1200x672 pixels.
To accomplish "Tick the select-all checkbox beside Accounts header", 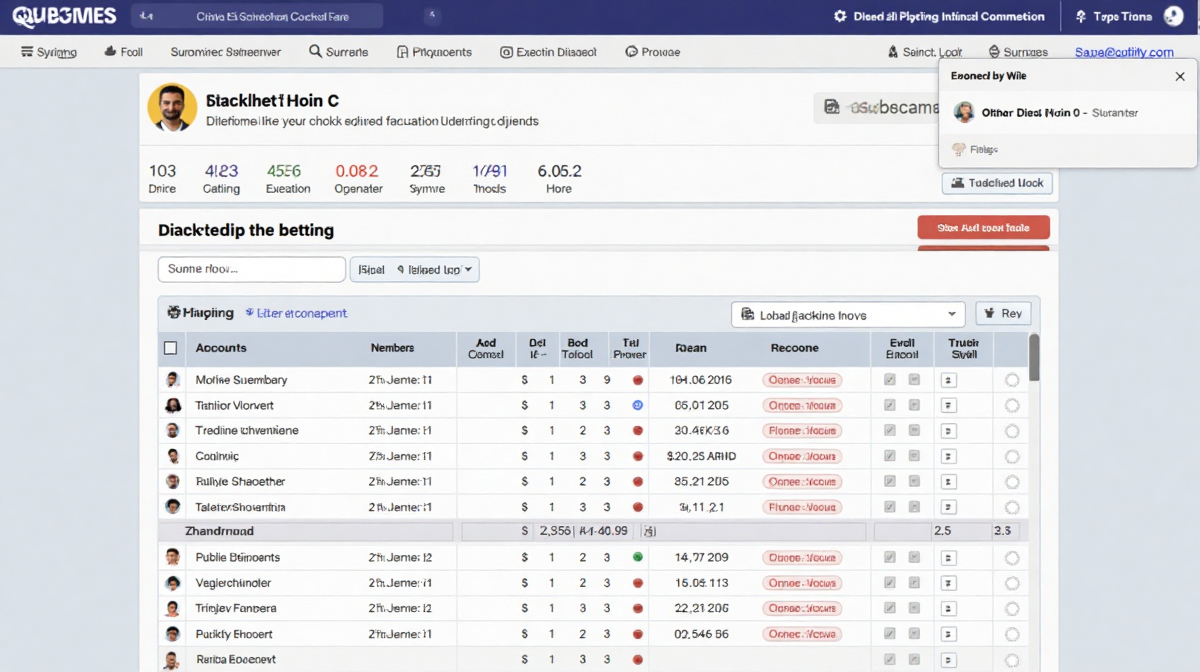I will tap(170, 348).
